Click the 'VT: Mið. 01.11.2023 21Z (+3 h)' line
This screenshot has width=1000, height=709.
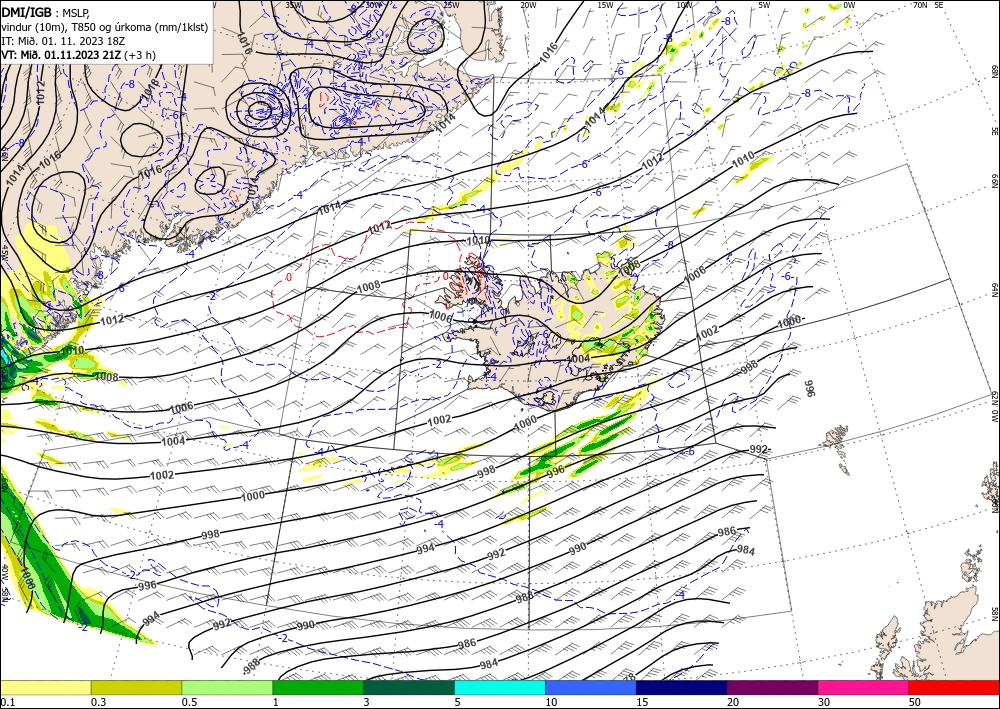click(78, 55)
